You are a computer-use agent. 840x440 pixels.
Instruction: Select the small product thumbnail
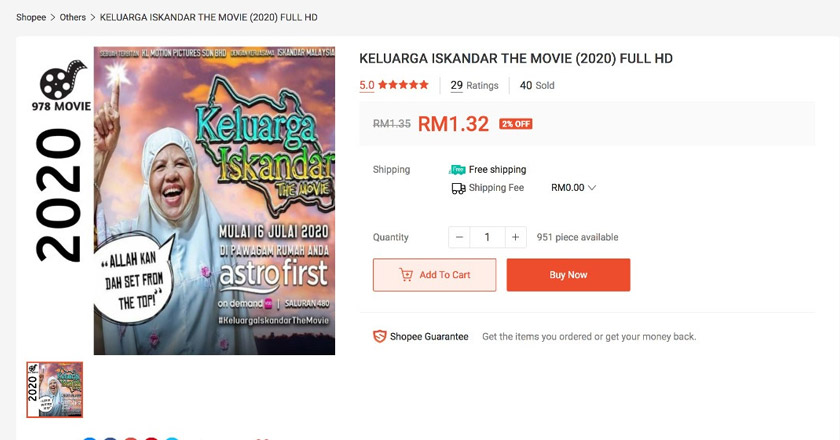[55, 390]
